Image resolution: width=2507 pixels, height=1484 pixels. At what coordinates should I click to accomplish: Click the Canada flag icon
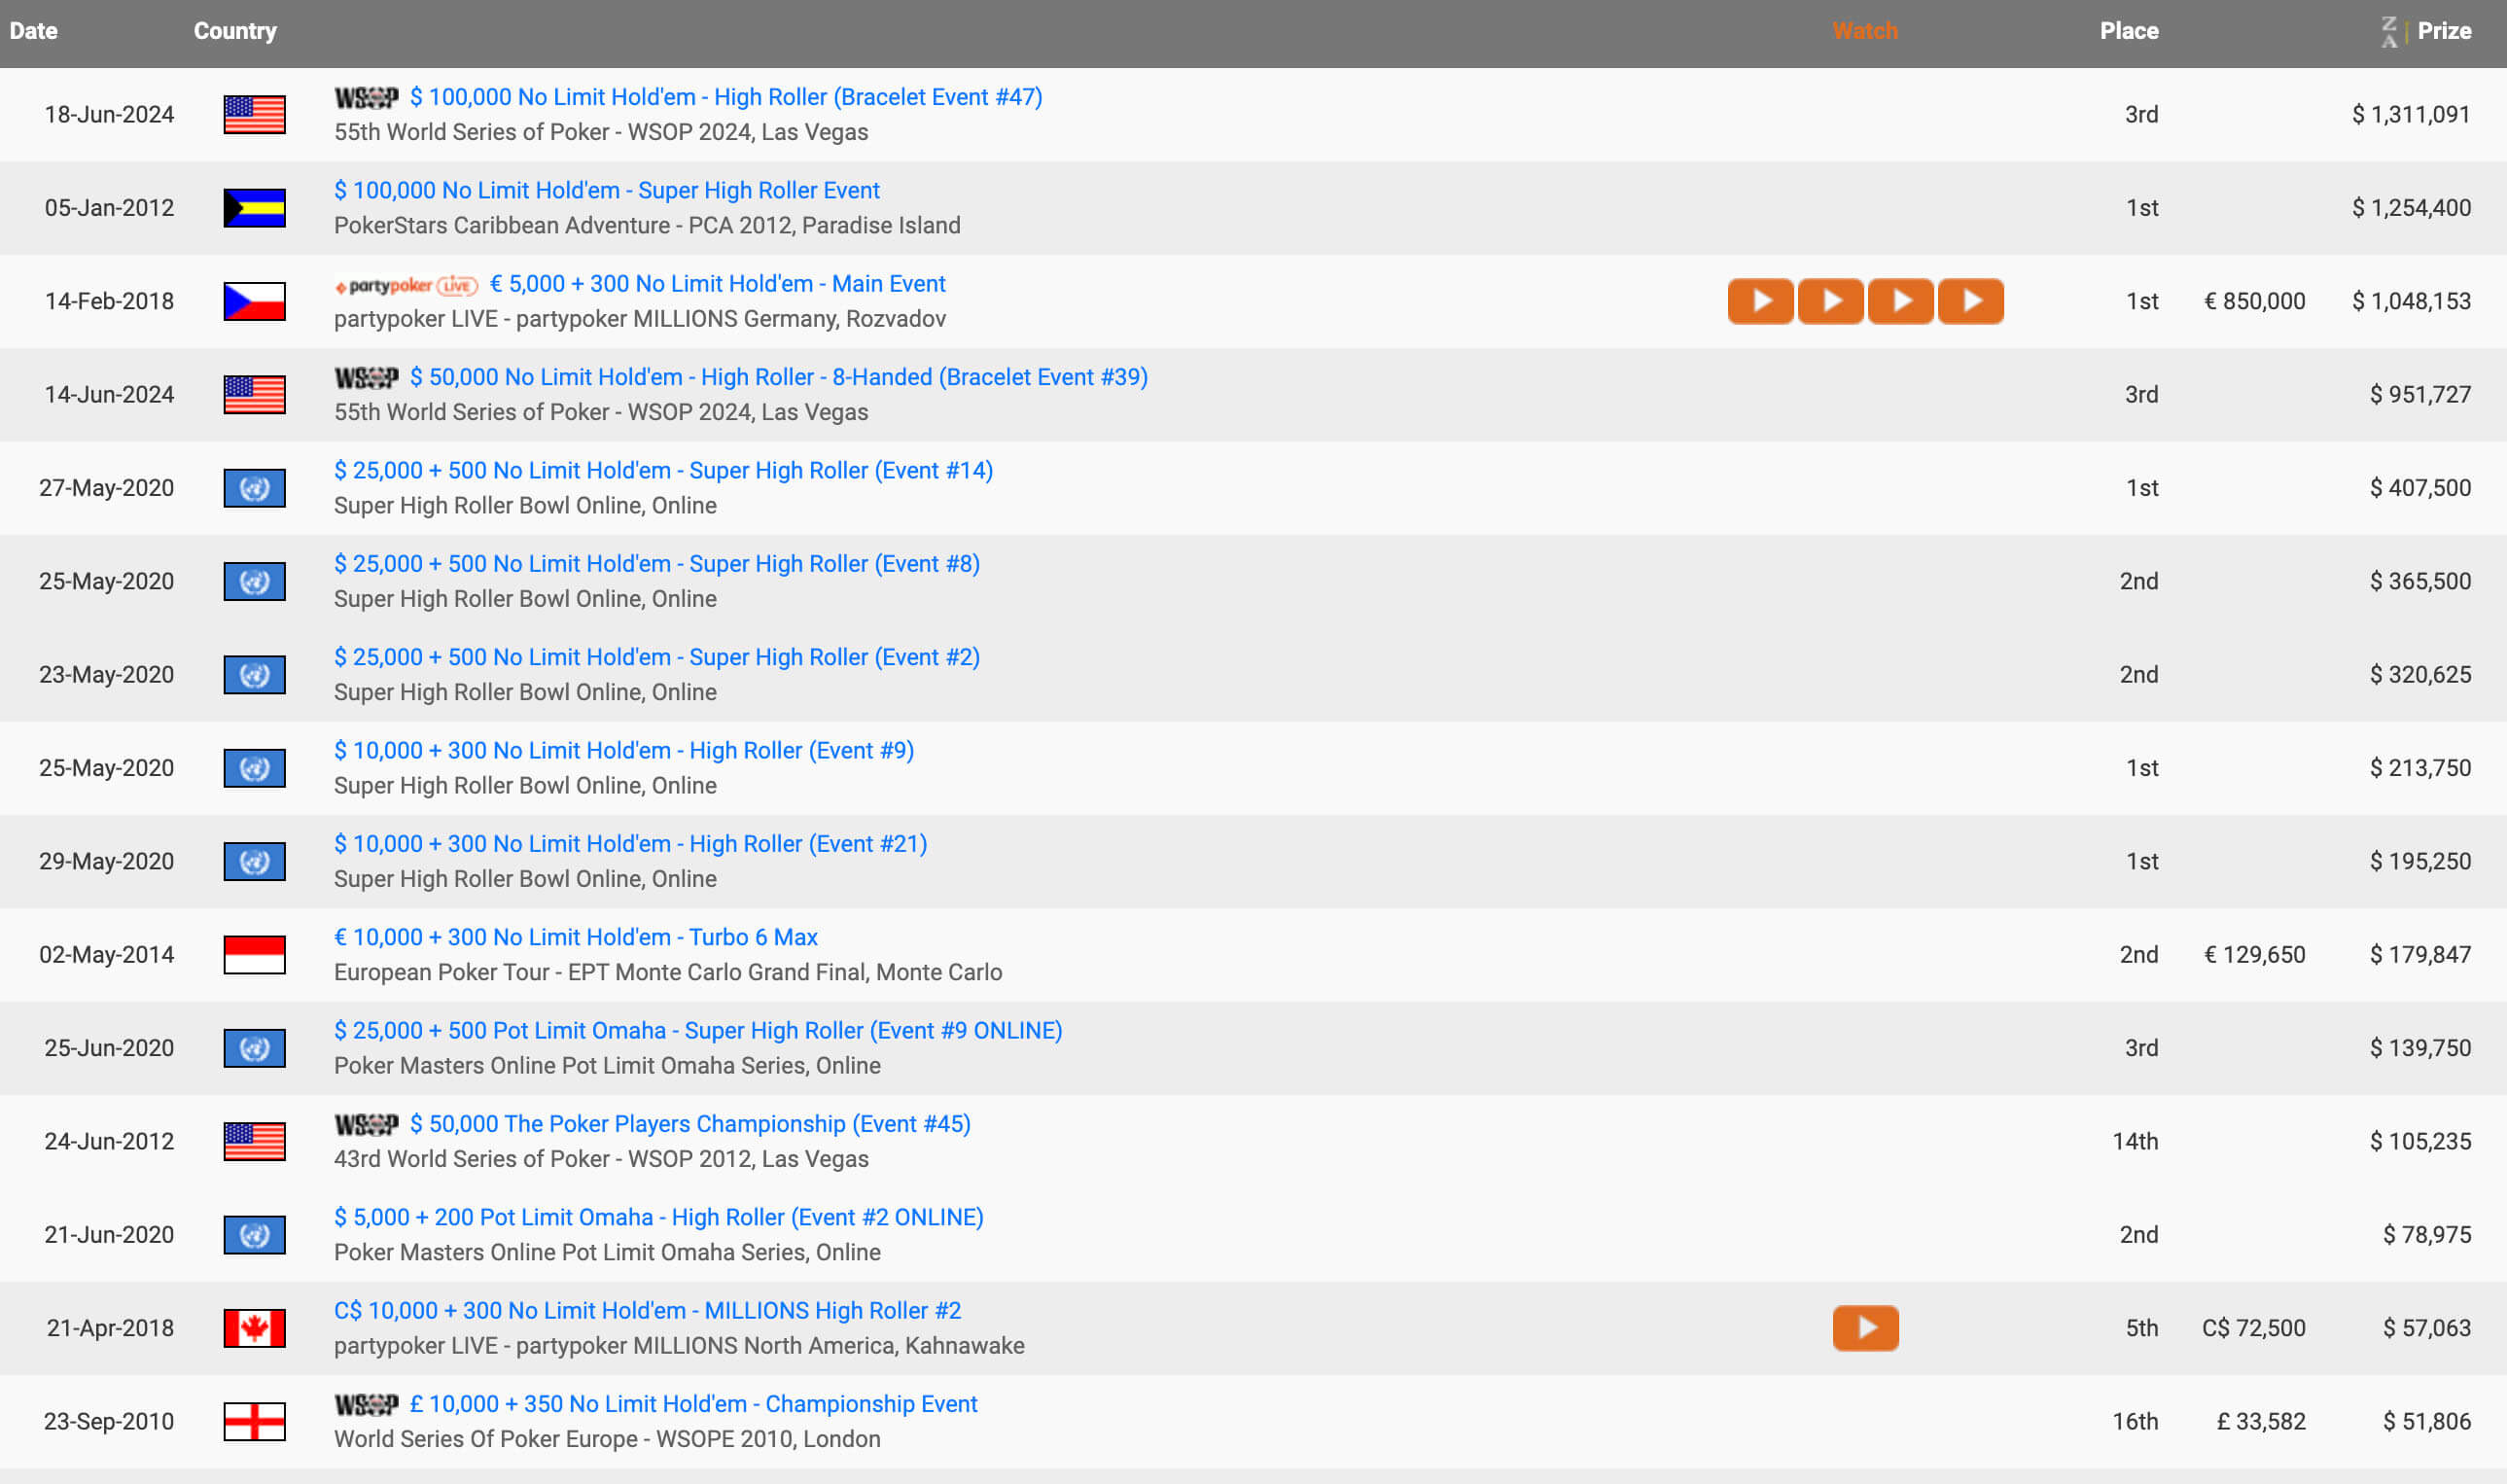click(254, 1328)
